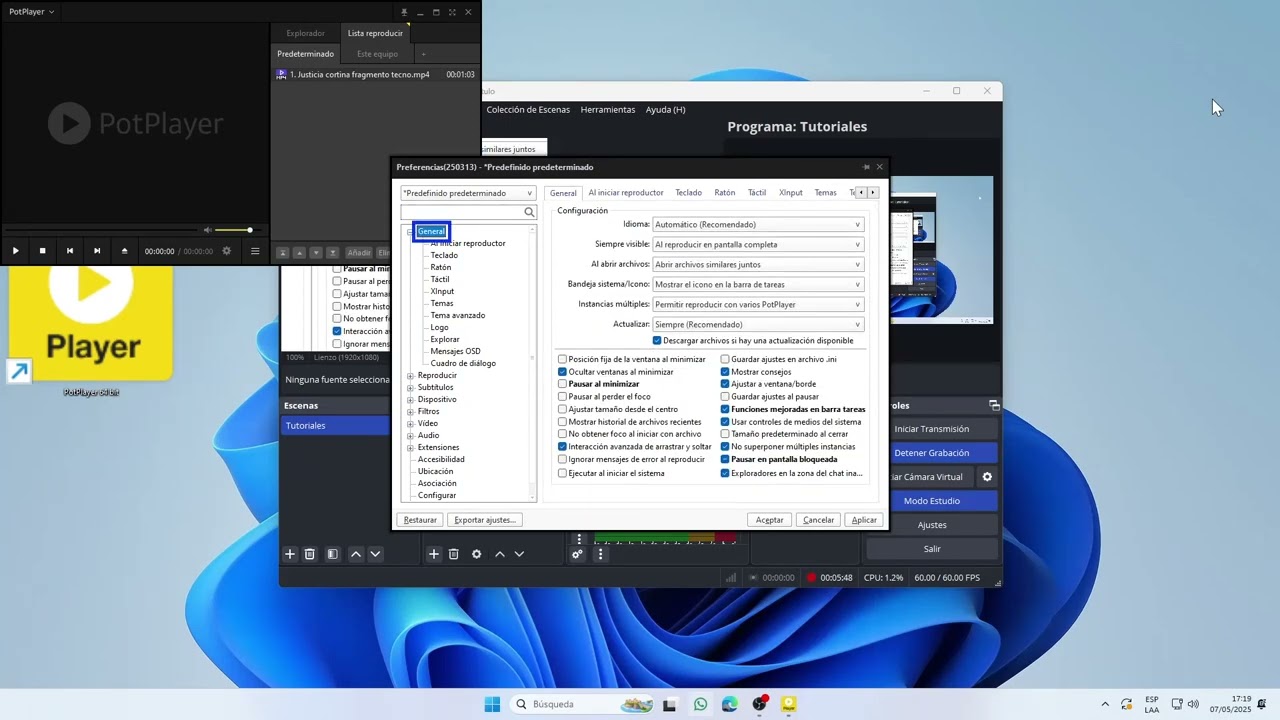1280x720 pixels.
Task: Open the Idioma dropdown
Action: 758,225
